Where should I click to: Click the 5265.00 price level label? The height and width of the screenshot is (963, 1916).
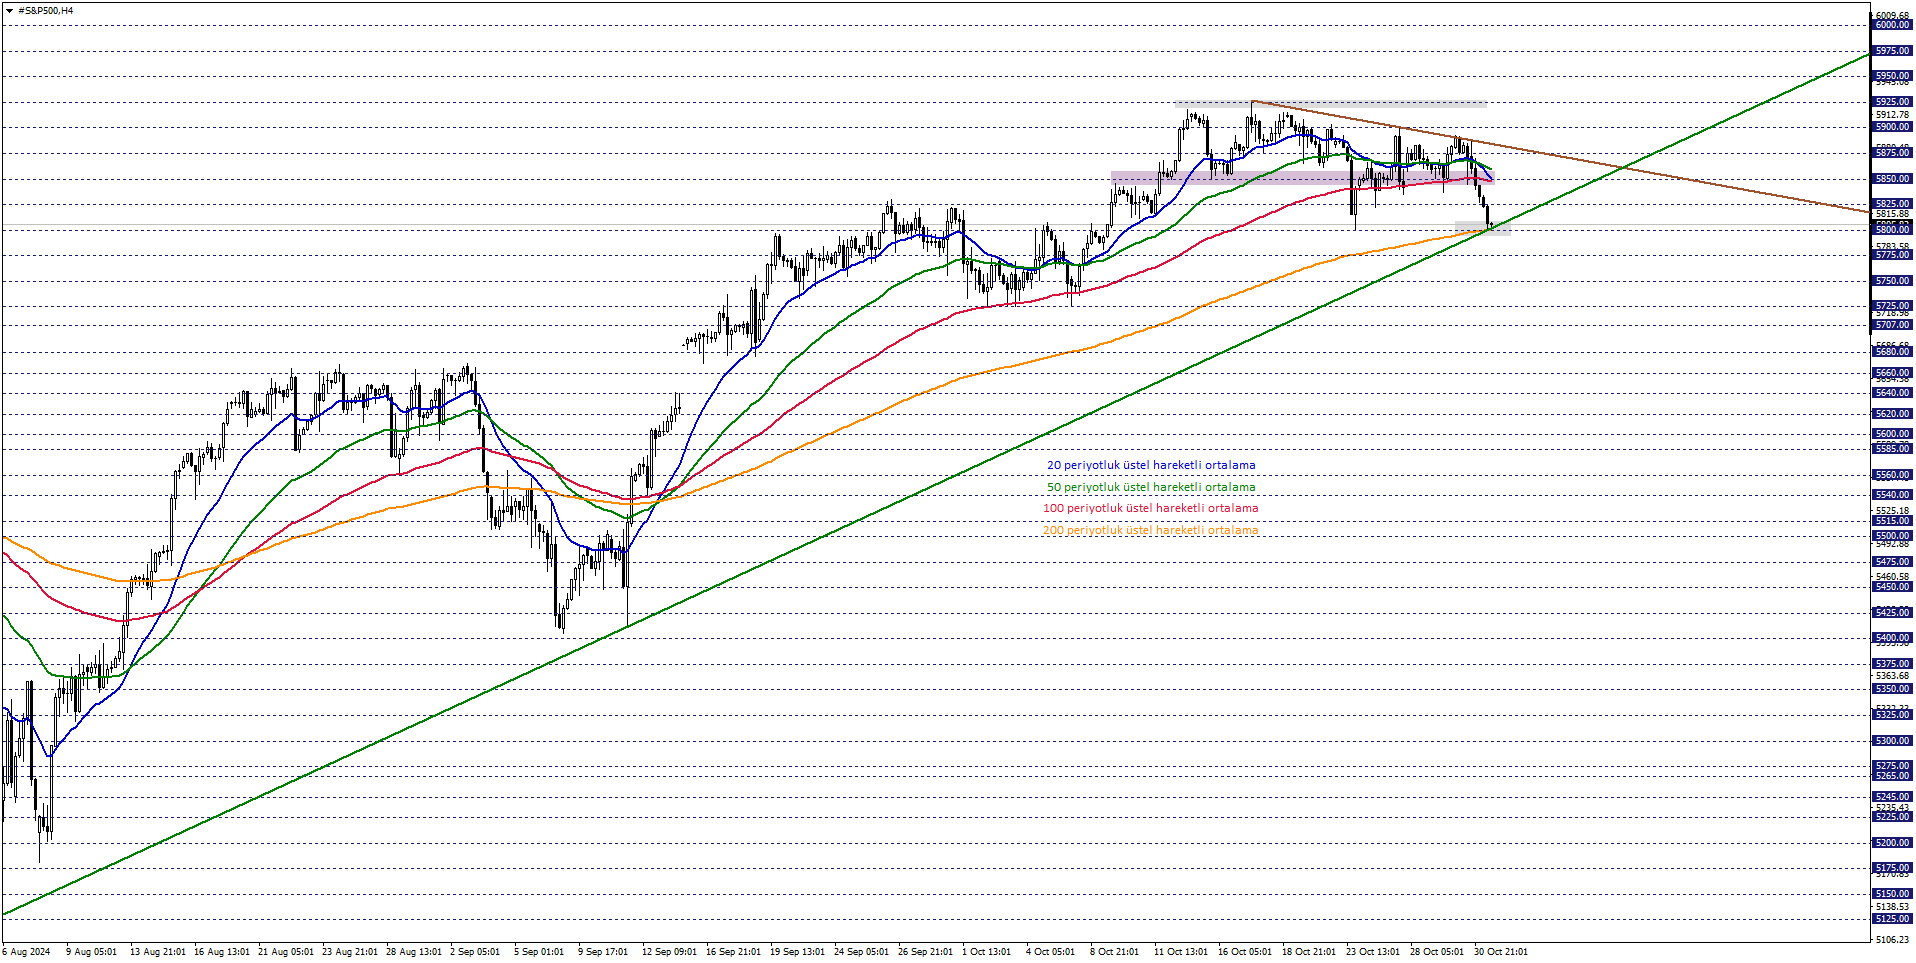[1892, 776]
